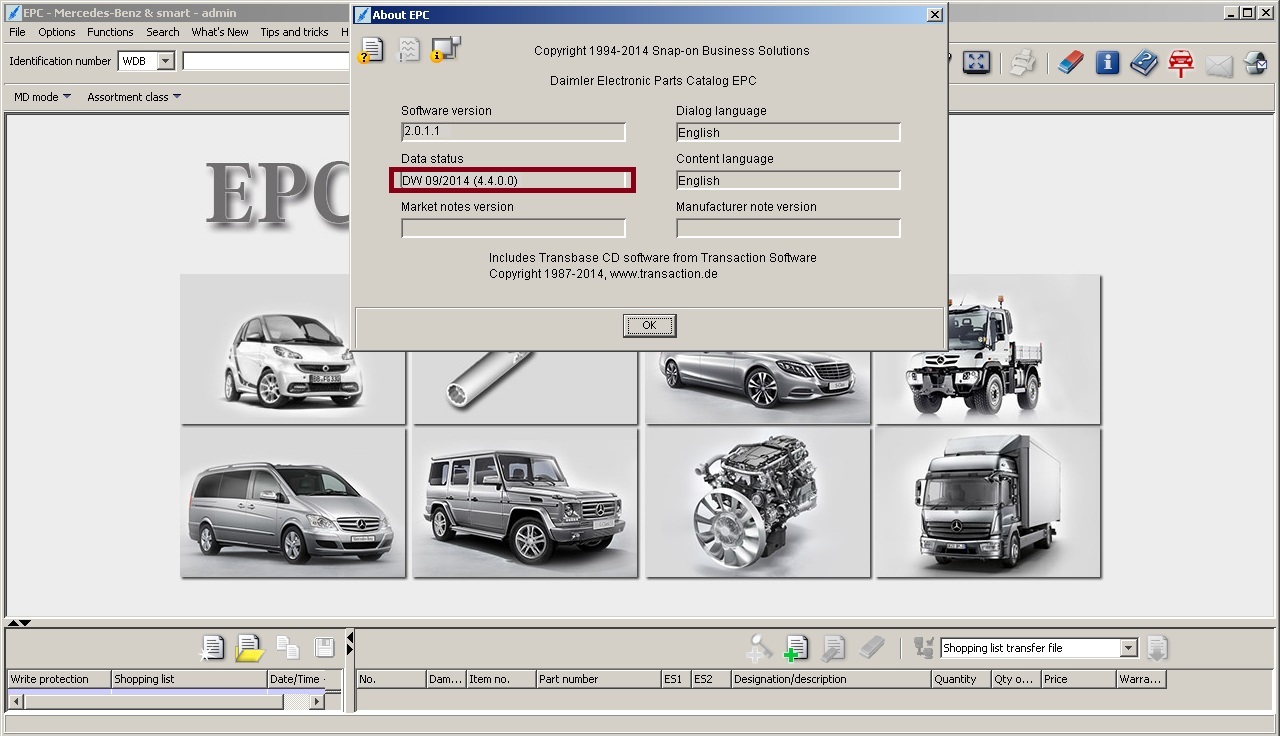Select the silver S-Class sedan thumbnail
This screenshot has height=736, width=1280.
757,386
